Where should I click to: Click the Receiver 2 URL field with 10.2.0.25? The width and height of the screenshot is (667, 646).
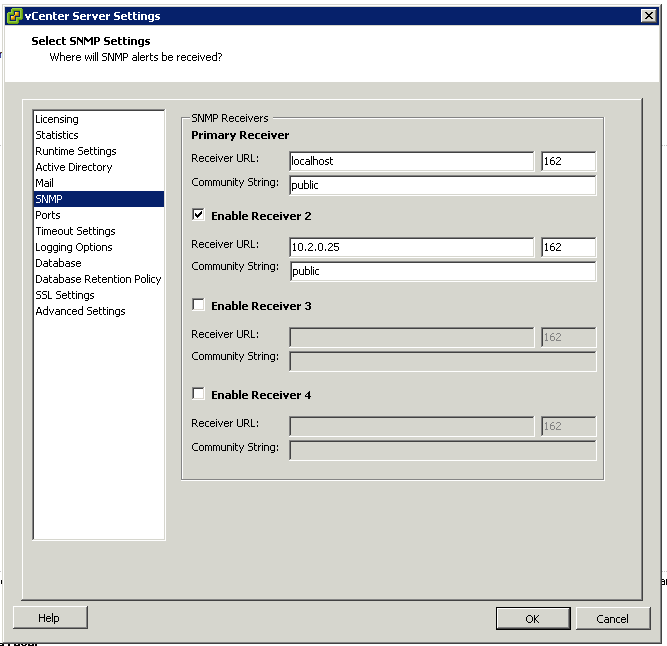click(x=411, y=247)
